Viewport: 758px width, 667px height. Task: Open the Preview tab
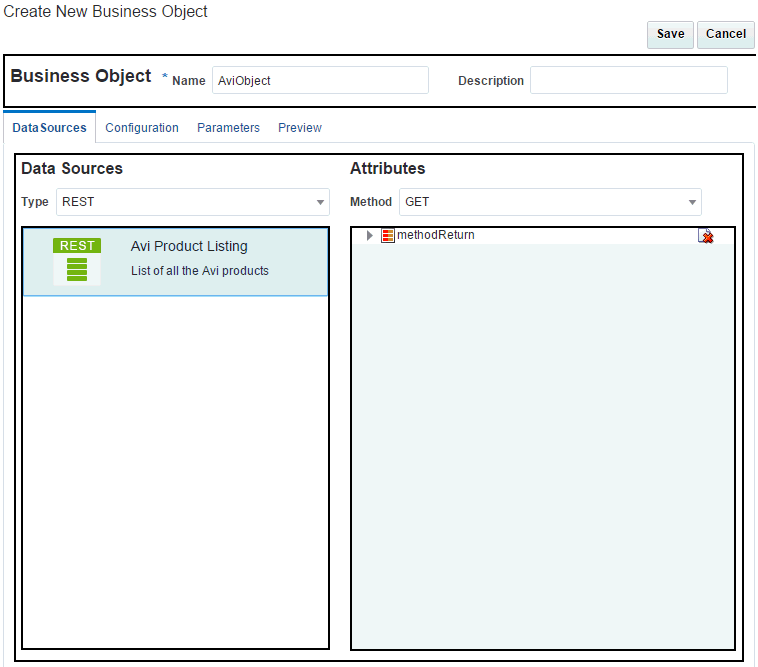click(x=300, y=128)
